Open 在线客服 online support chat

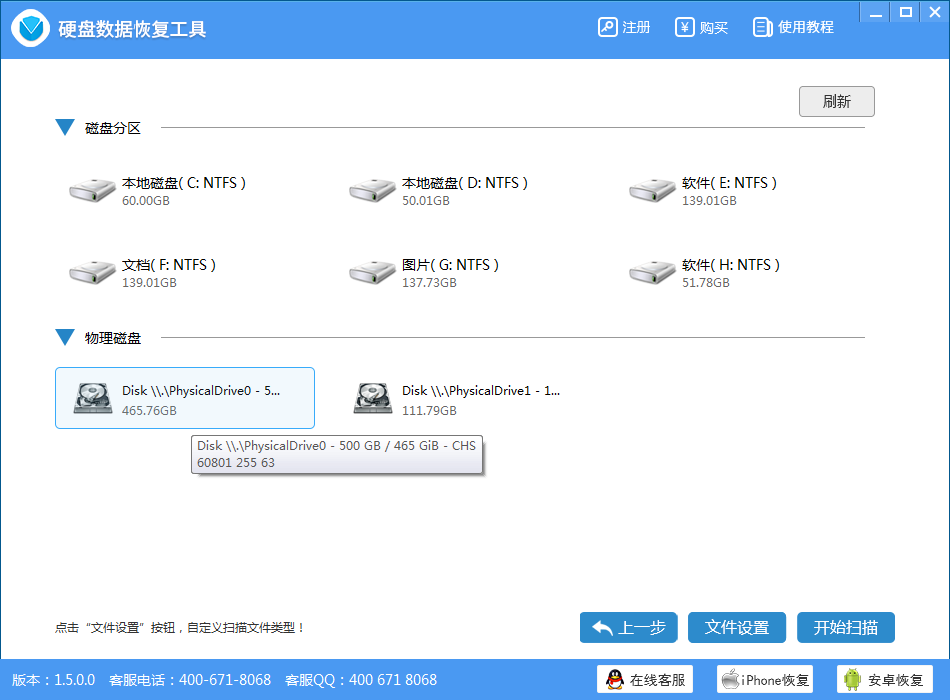[x=645, y=680]
